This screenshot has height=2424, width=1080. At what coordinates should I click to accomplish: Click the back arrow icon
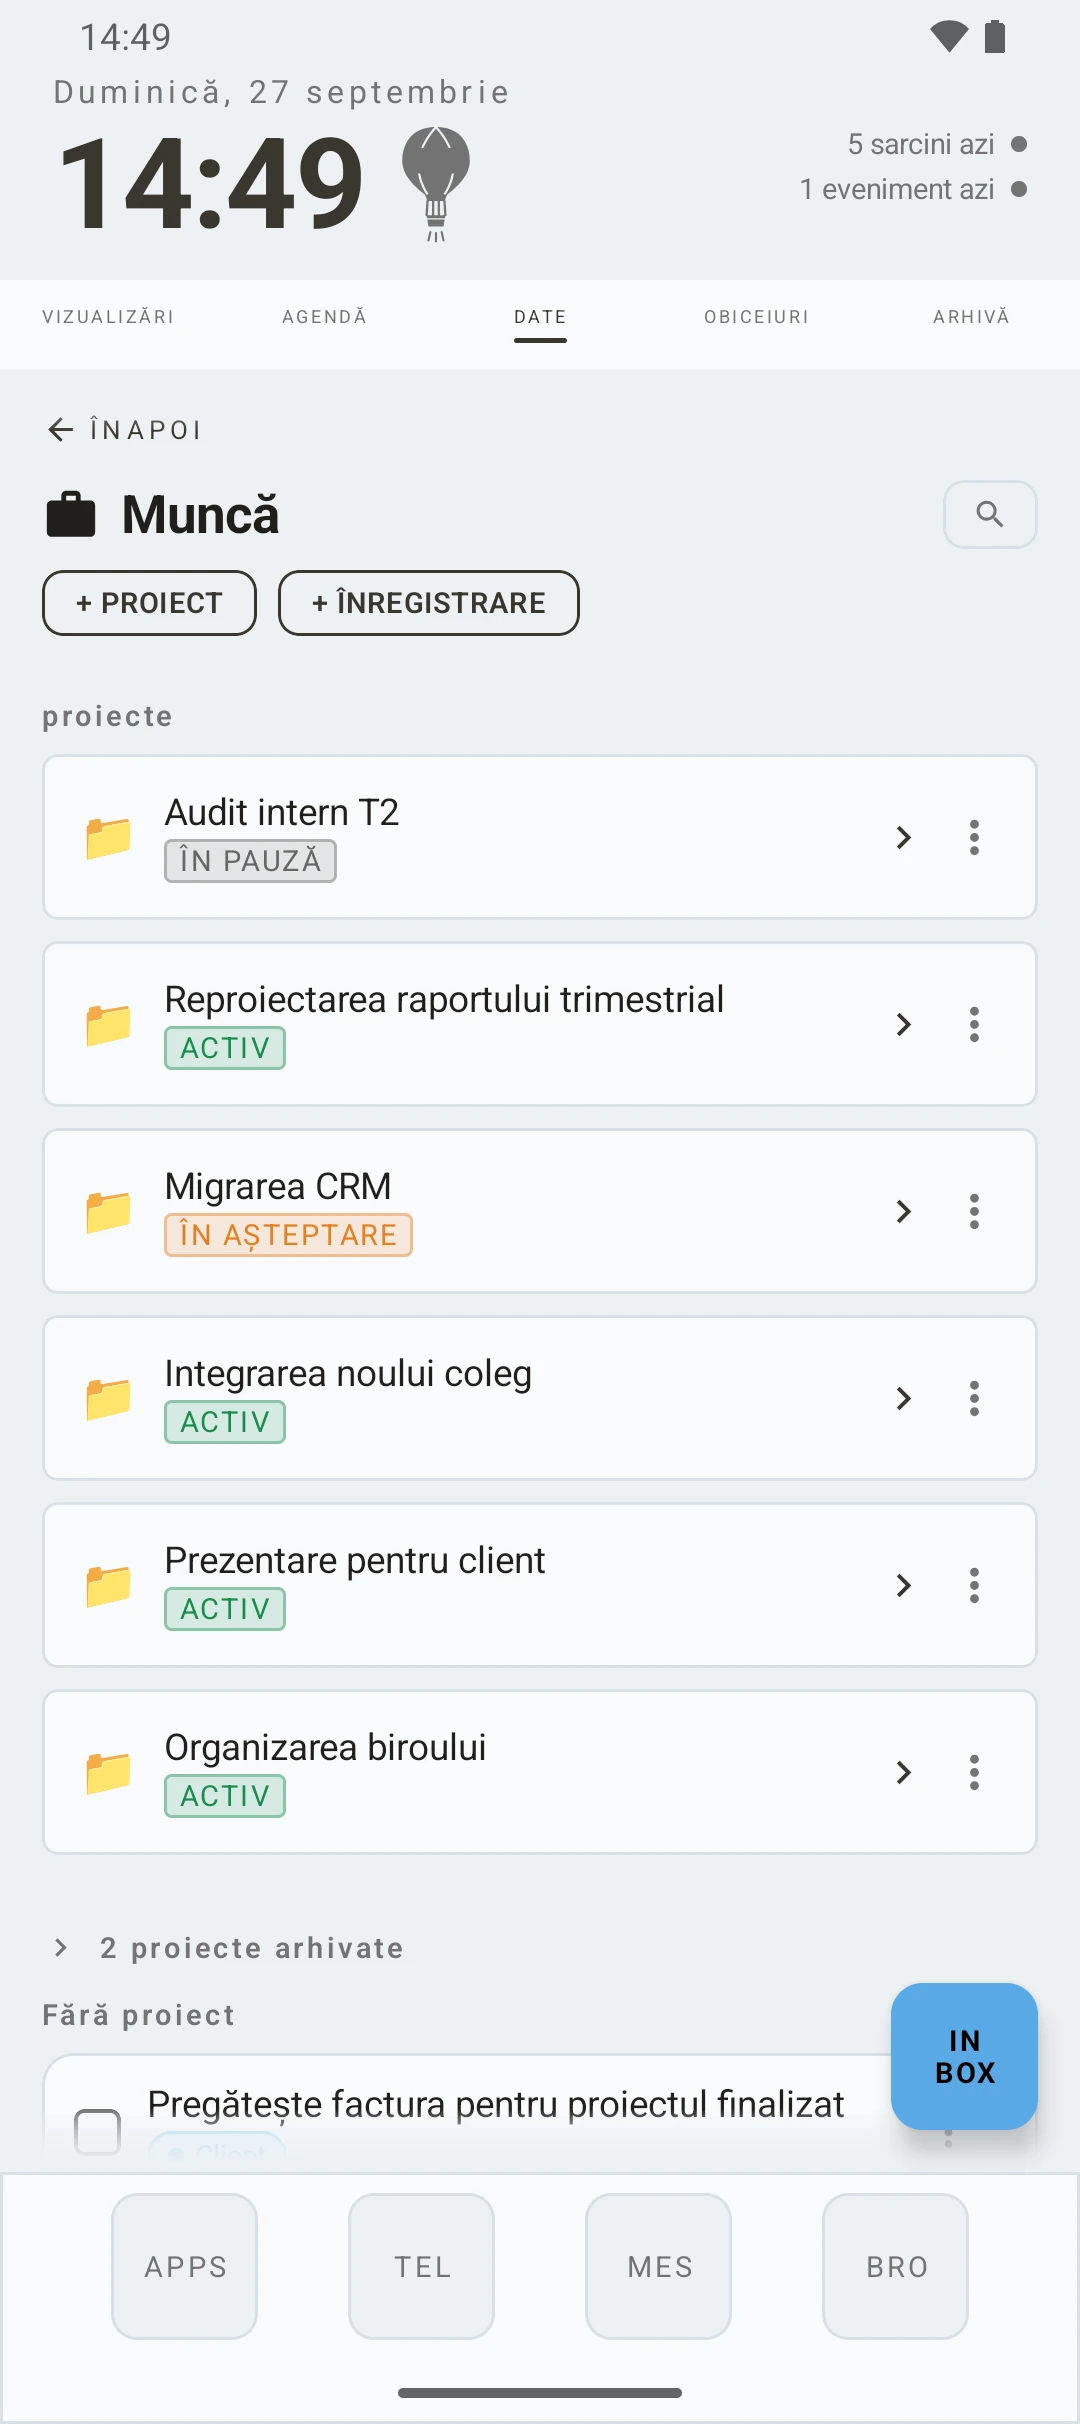click(61, 430)
